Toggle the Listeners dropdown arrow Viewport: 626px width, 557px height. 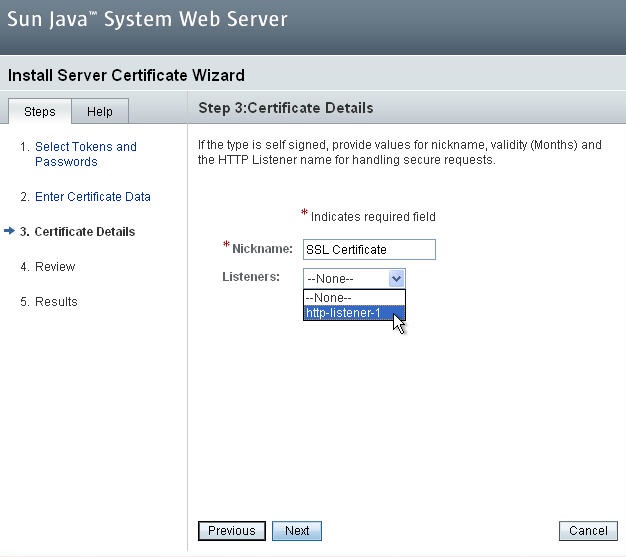(396, 278)
